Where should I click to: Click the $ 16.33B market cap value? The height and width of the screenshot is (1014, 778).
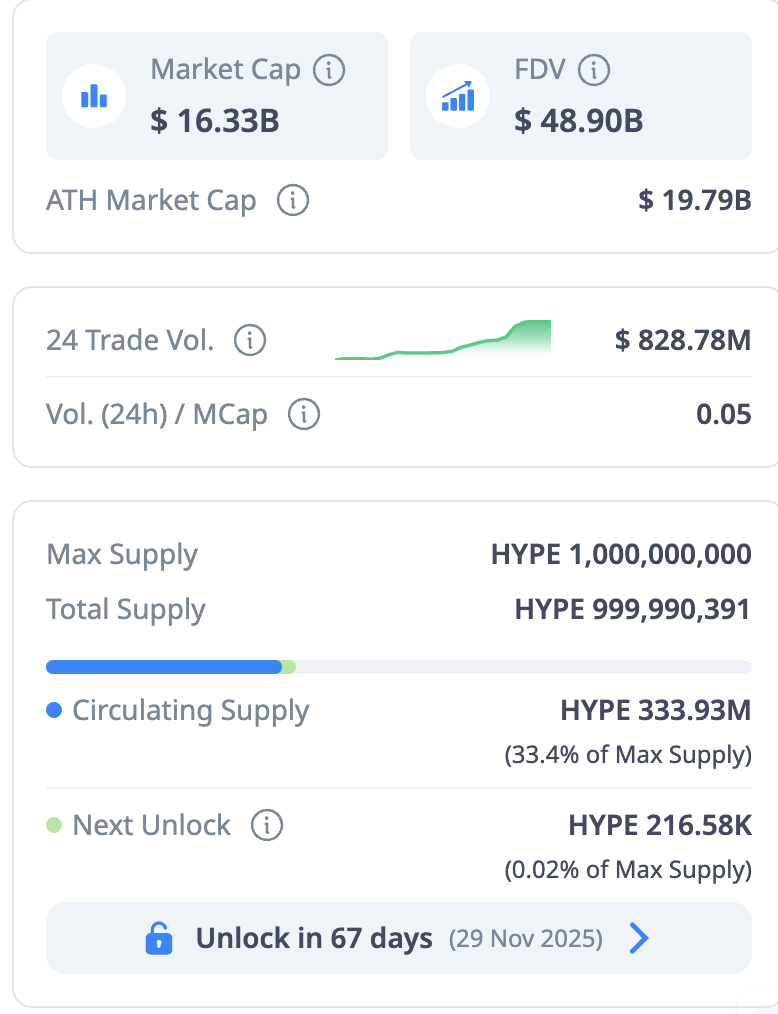(x=214, y=121)
